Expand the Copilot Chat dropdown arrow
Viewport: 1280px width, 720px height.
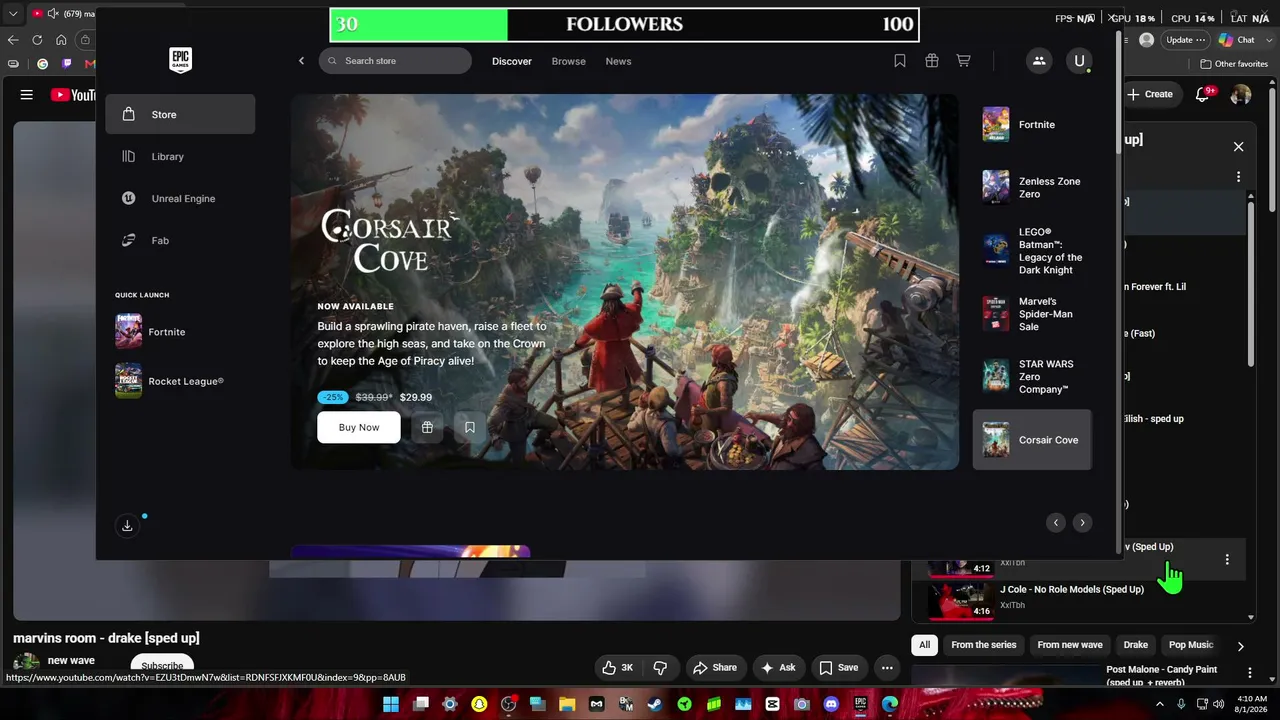pyautogui.click(x=1269, y=40)
